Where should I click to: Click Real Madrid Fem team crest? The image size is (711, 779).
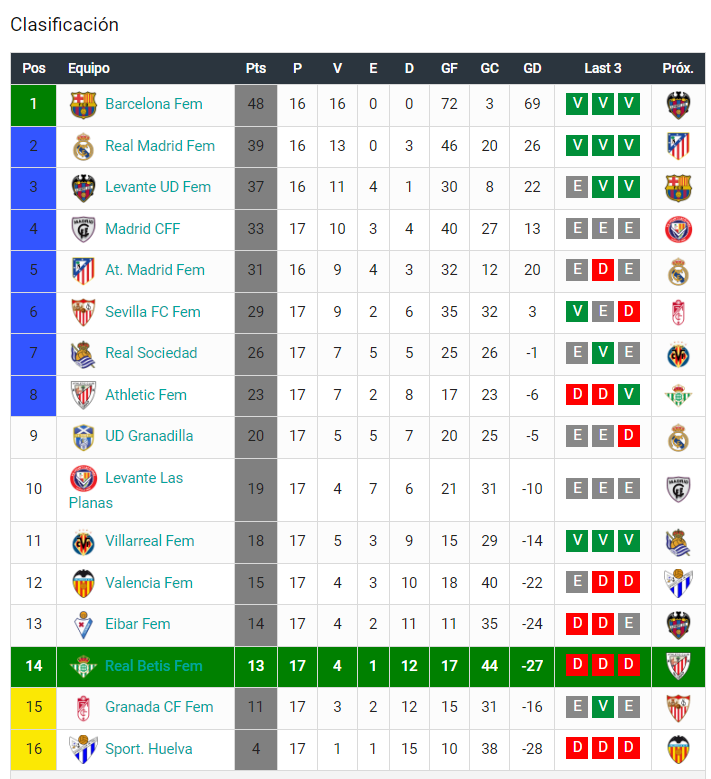83,147
